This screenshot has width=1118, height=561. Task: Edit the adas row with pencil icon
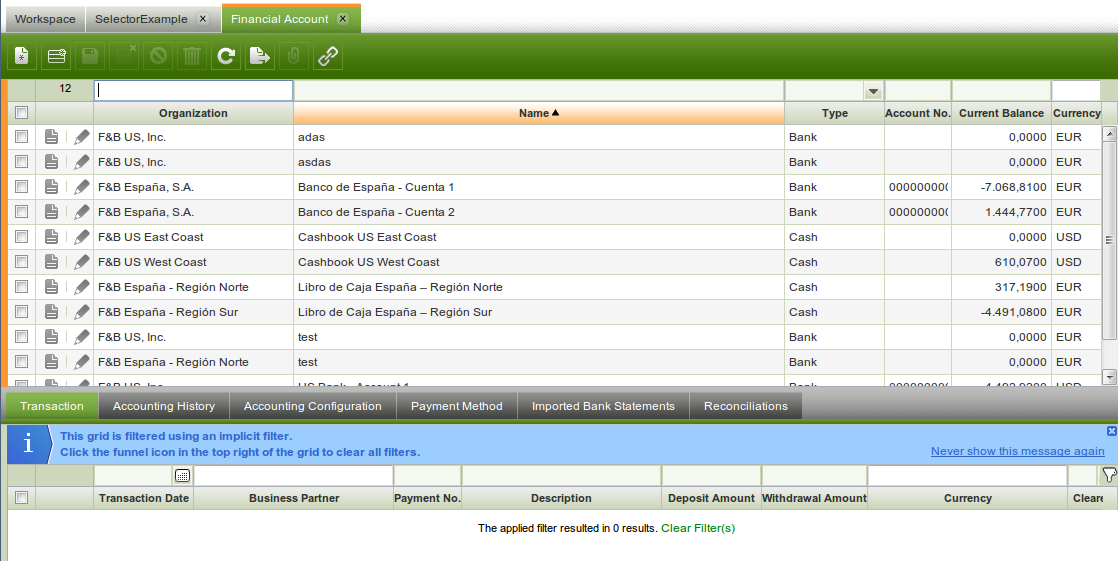[82, 137]
